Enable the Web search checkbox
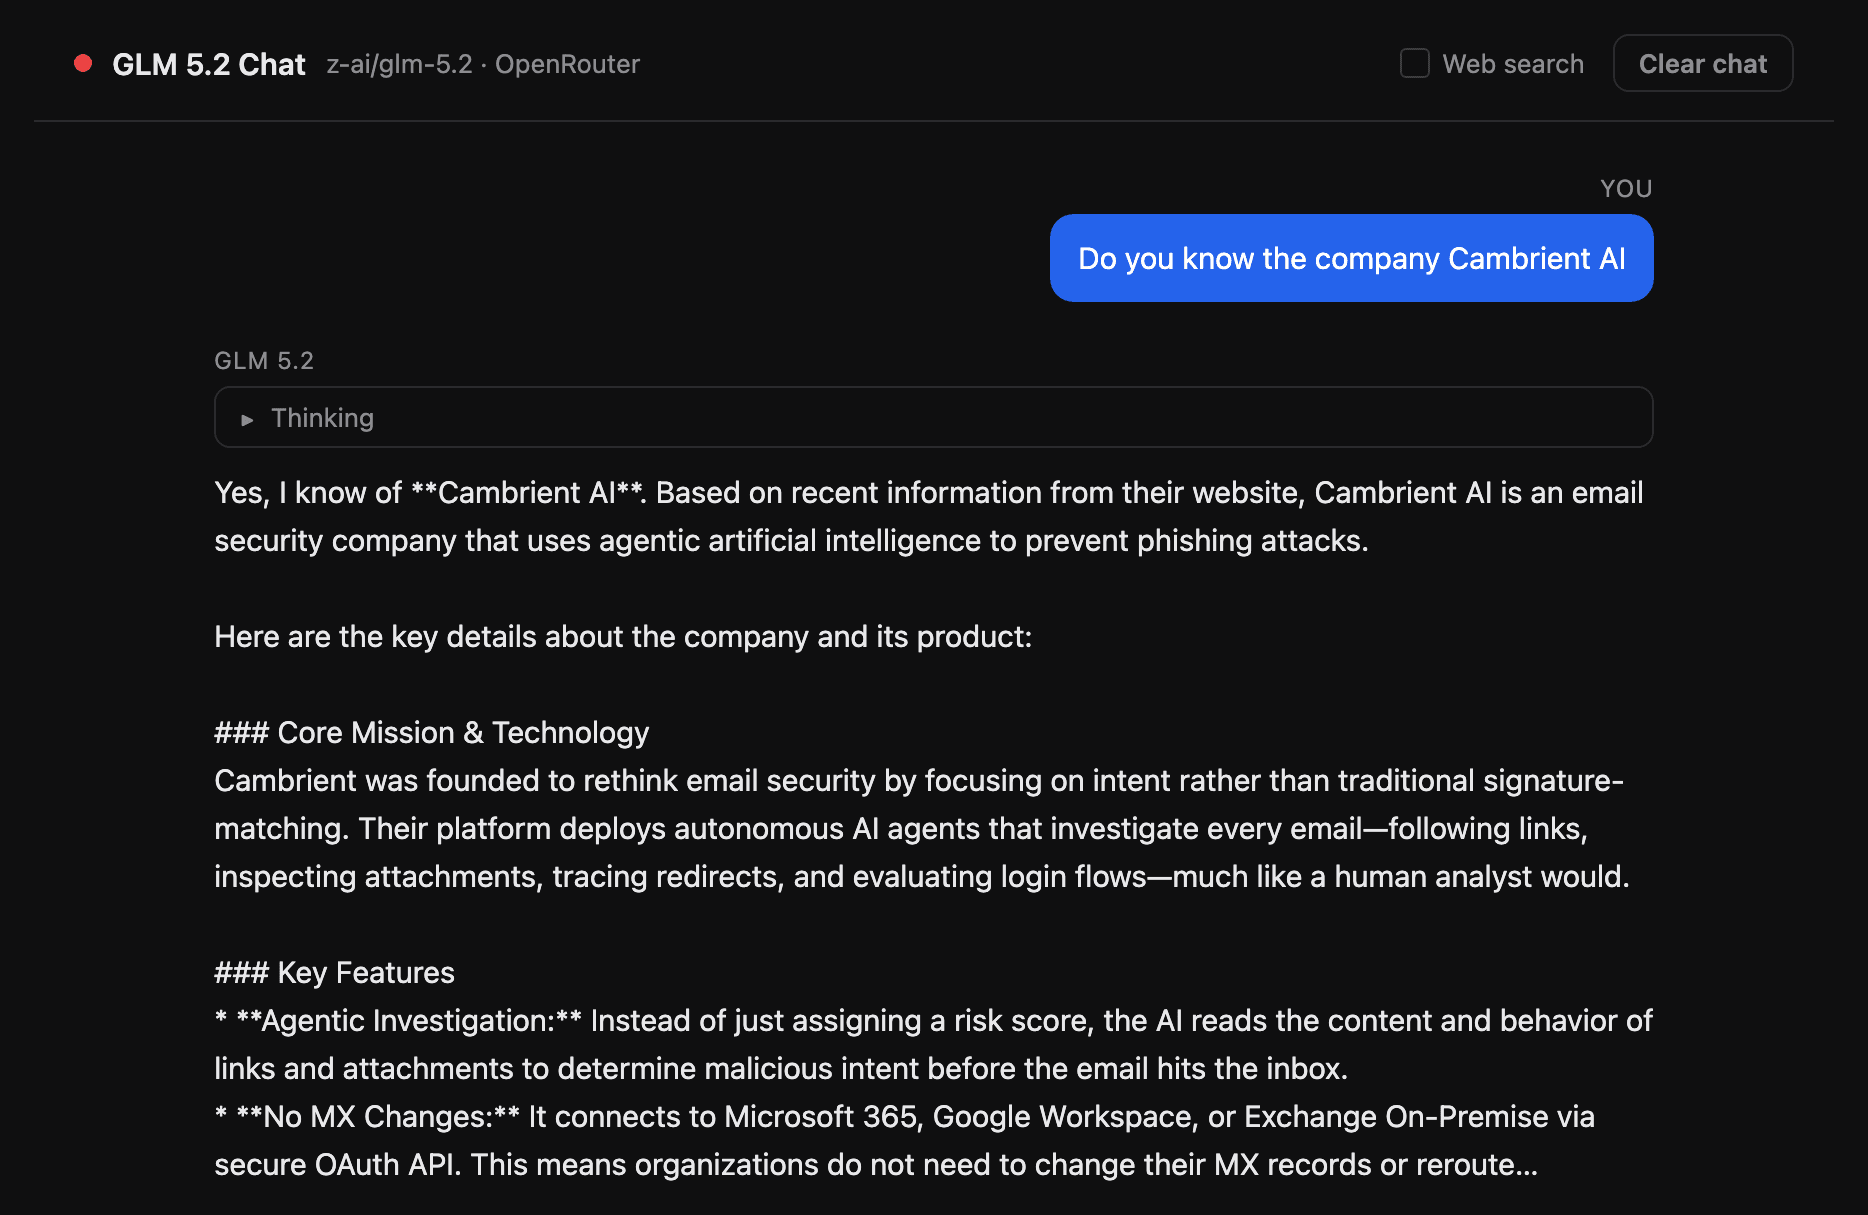 1414,63
